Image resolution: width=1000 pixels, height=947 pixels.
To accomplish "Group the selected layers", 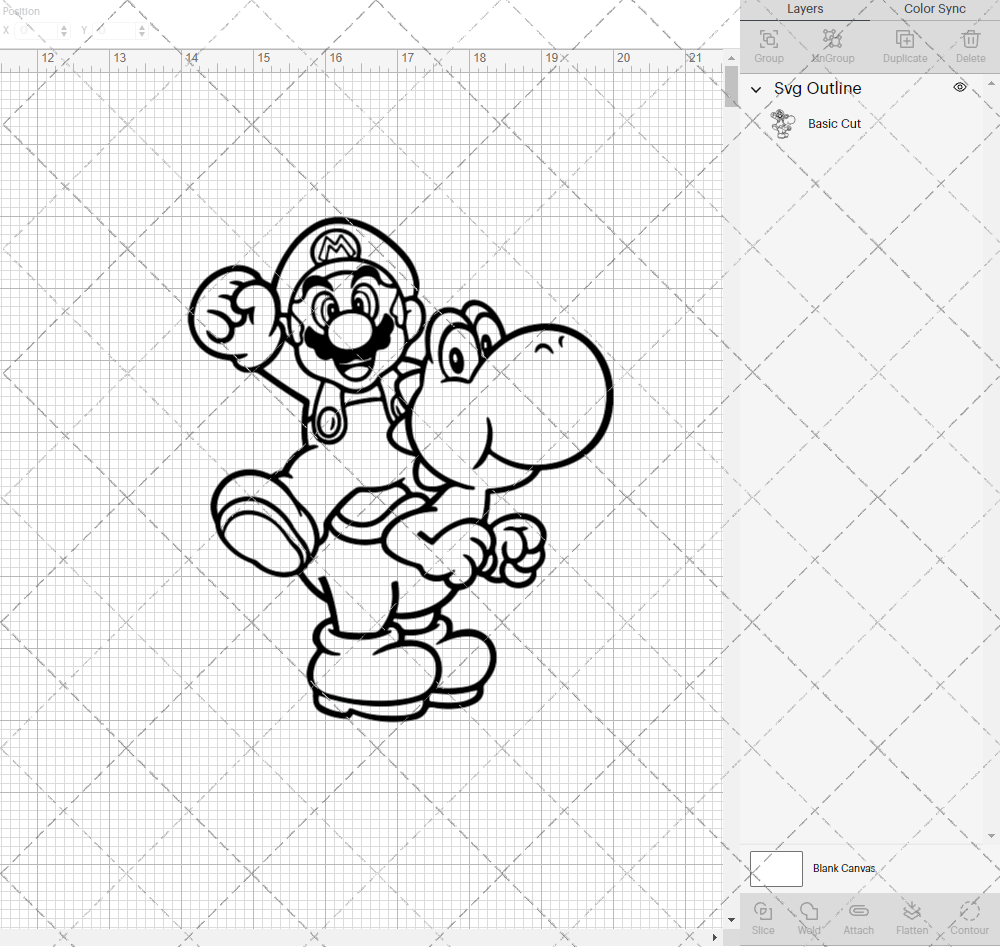I will (768, 45).
